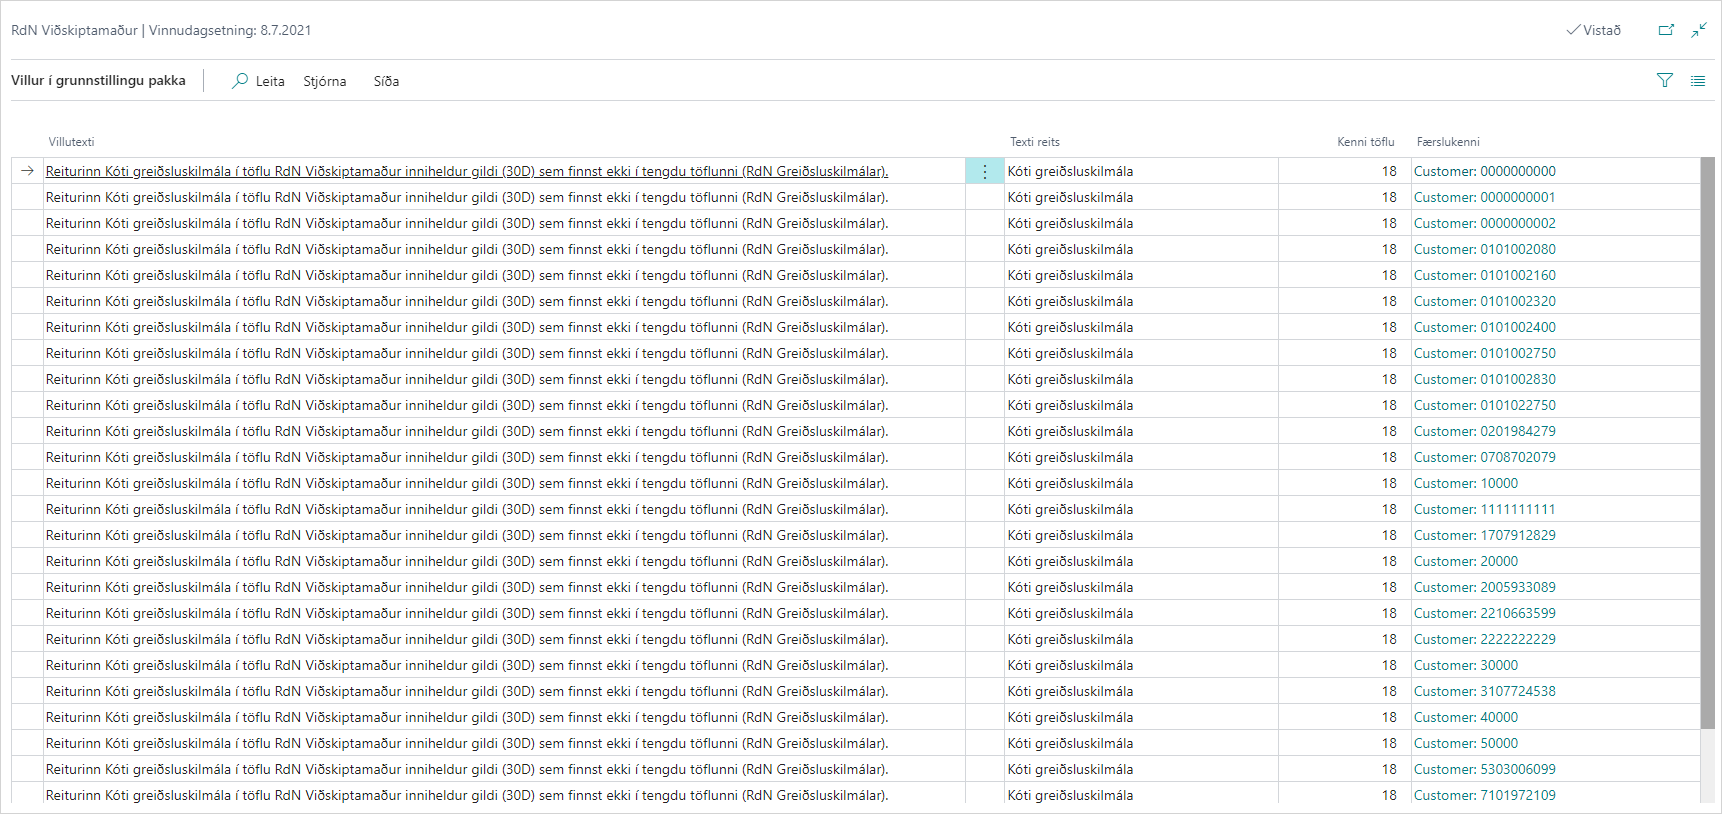
Task: Toggle the list view layout icon
Action: 1698,81
